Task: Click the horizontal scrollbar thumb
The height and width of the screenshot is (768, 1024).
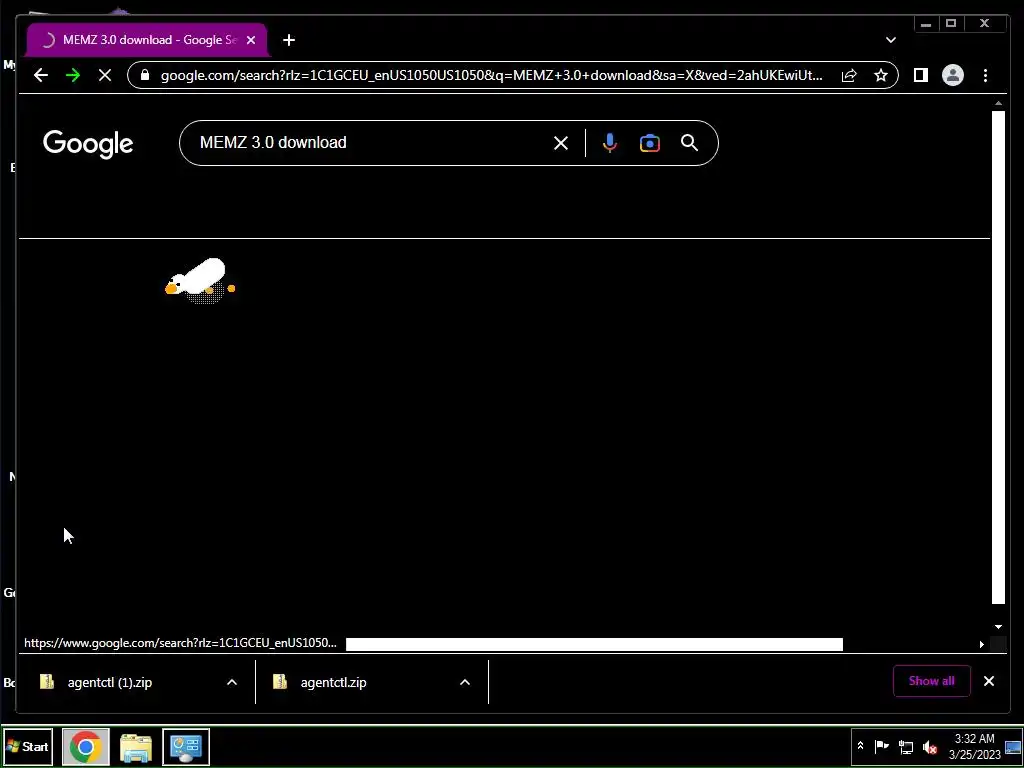Action: coord(594,645)
